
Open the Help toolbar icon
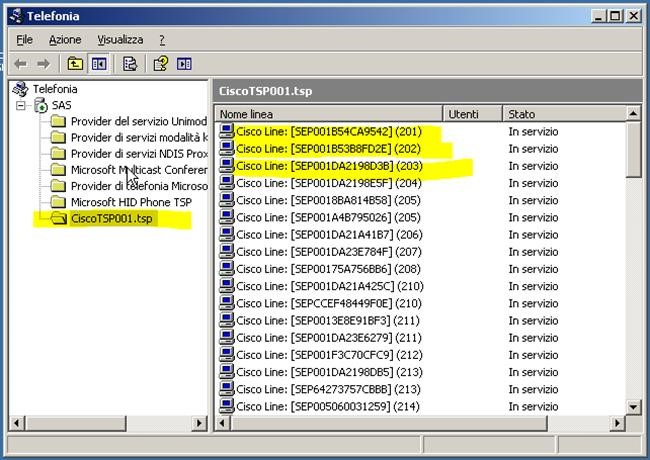[x=159, y=64]
